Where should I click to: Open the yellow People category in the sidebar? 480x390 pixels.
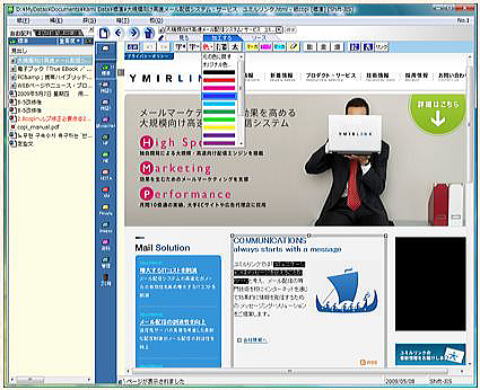tap(106, 209)
